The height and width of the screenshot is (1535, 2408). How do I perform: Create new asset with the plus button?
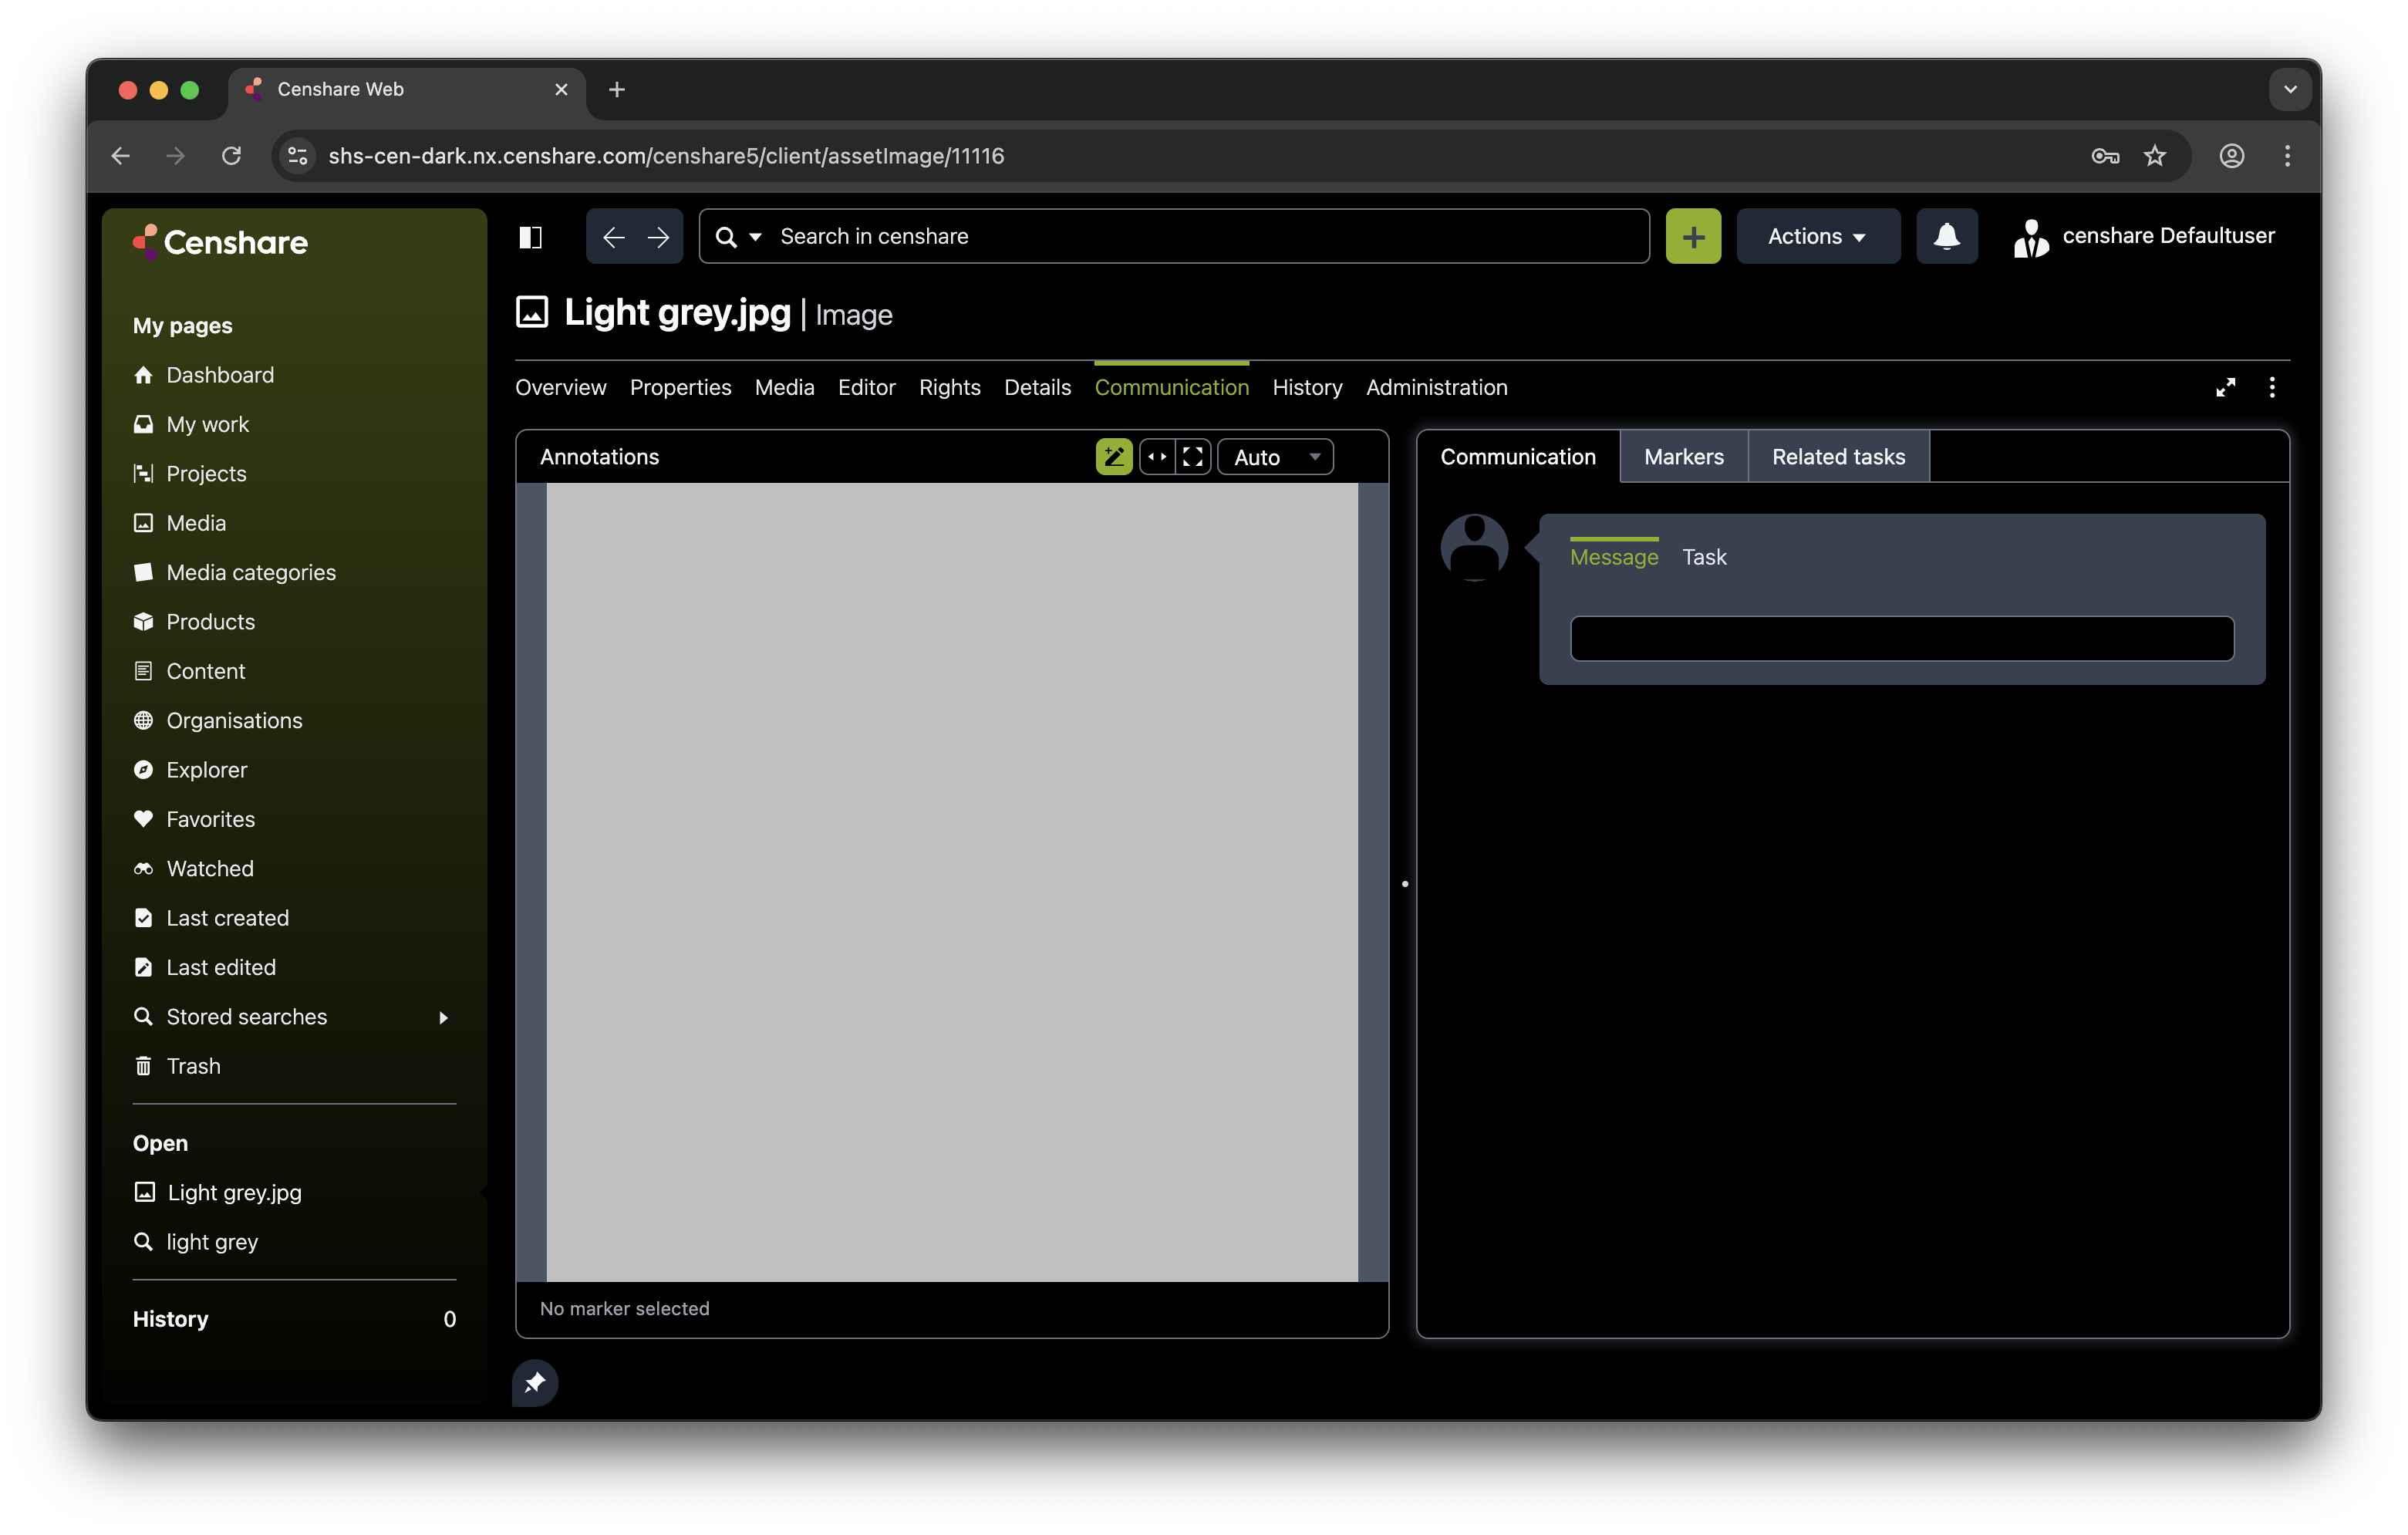point(1692,236)
